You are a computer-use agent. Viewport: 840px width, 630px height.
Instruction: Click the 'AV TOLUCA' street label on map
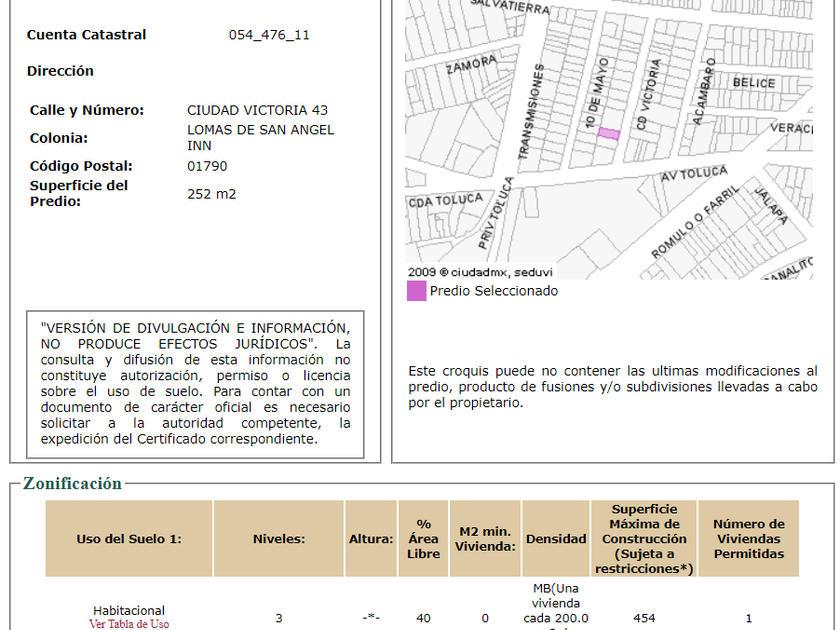click(x=694, y=174)
